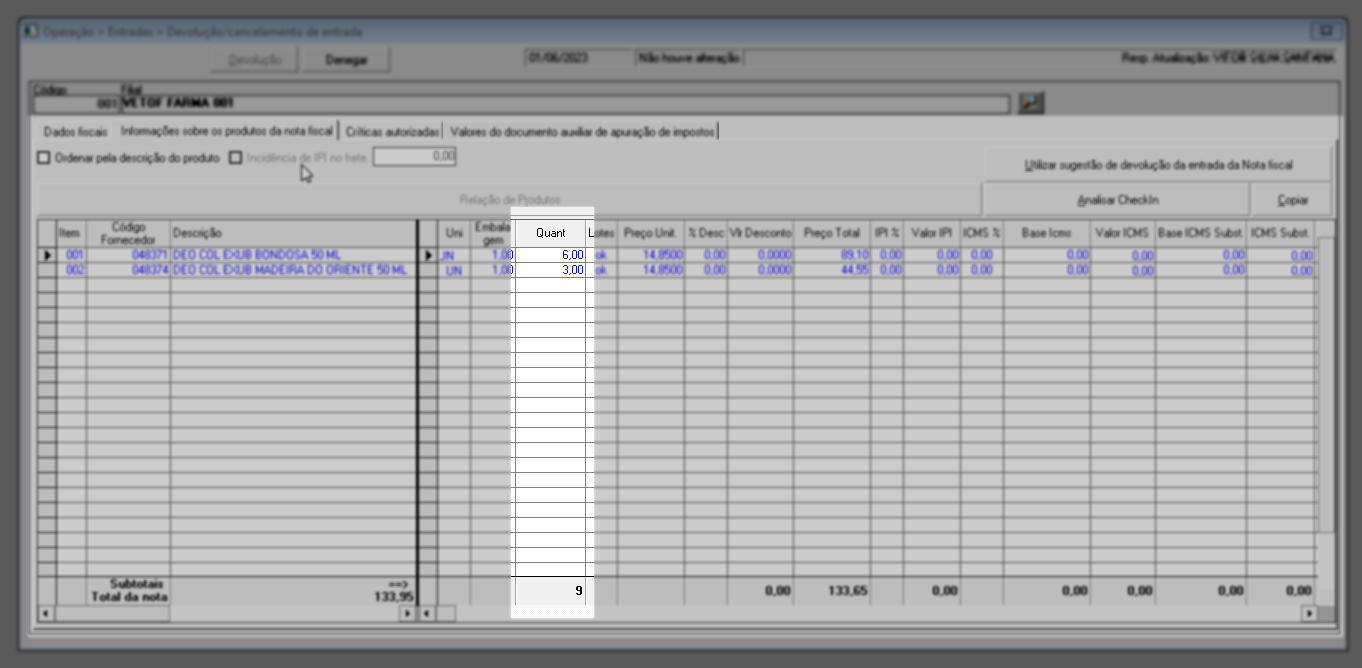Click the Preço Total cell 44,55
1362x668 pixels.
tap(832, 270)
